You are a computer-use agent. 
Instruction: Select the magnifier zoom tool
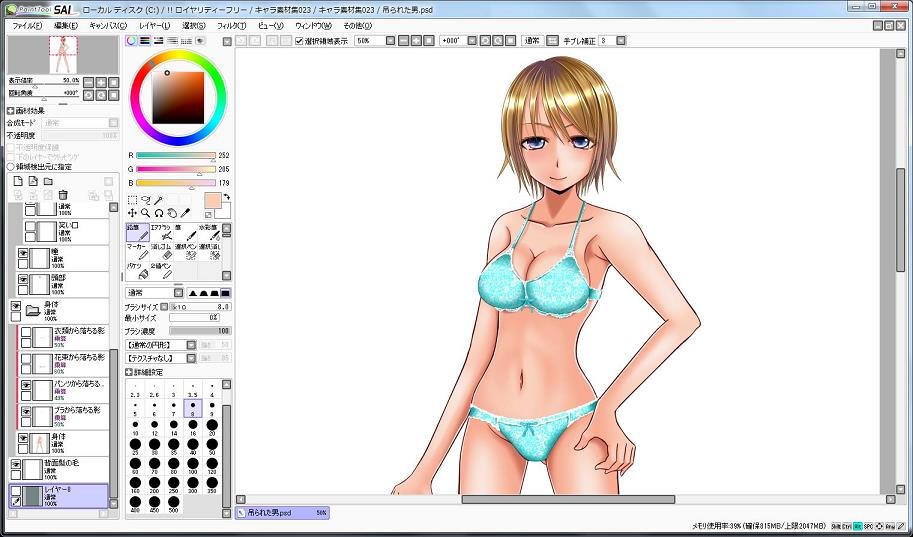pos(145,213)
